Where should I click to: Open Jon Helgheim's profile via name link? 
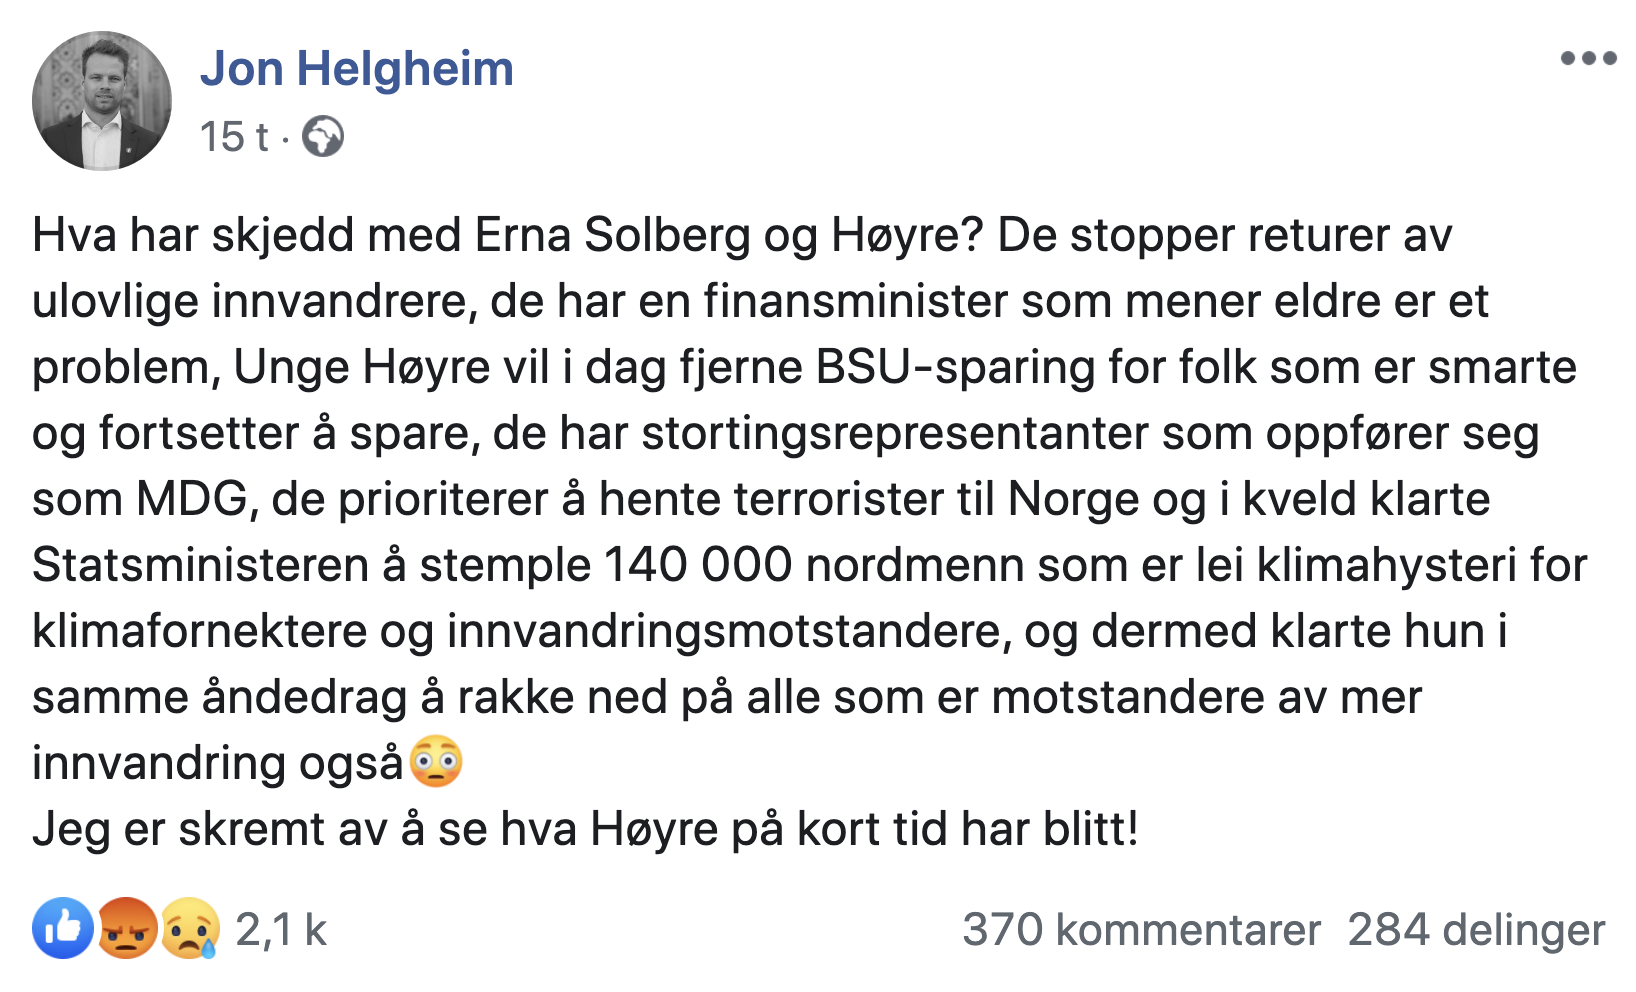(356, 69)
